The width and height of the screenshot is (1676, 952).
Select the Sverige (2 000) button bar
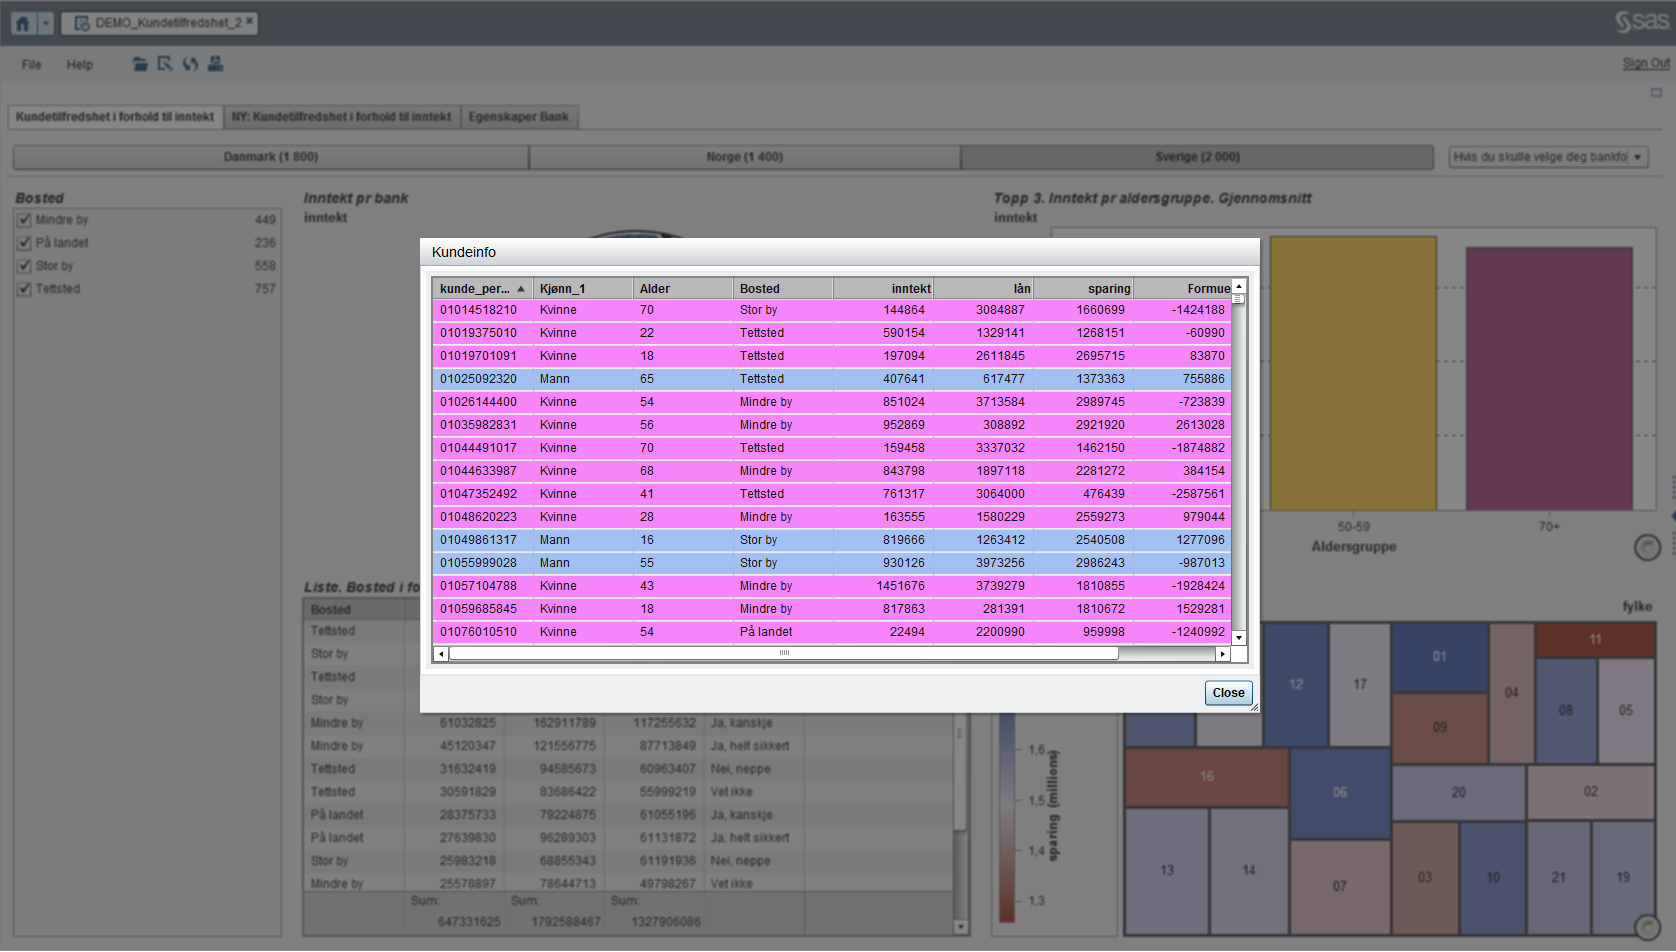(1197, 157)
